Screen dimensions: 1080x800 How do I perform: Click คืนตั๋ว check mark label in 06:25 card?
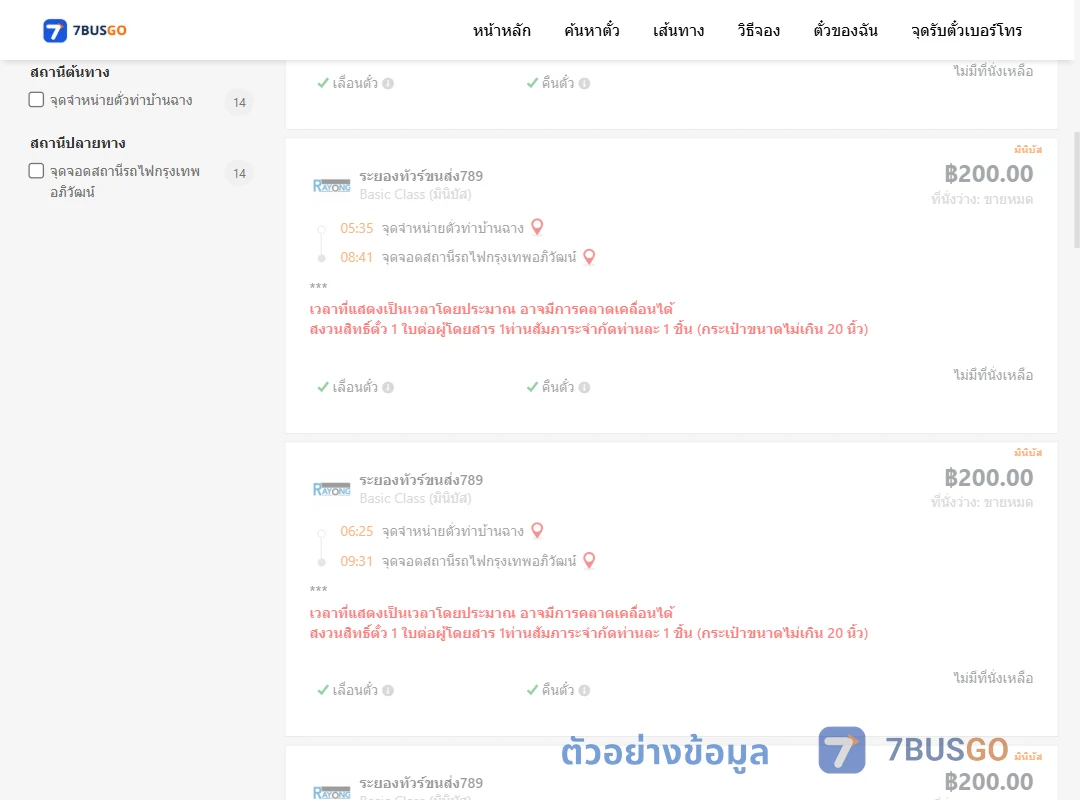[550, 690]
